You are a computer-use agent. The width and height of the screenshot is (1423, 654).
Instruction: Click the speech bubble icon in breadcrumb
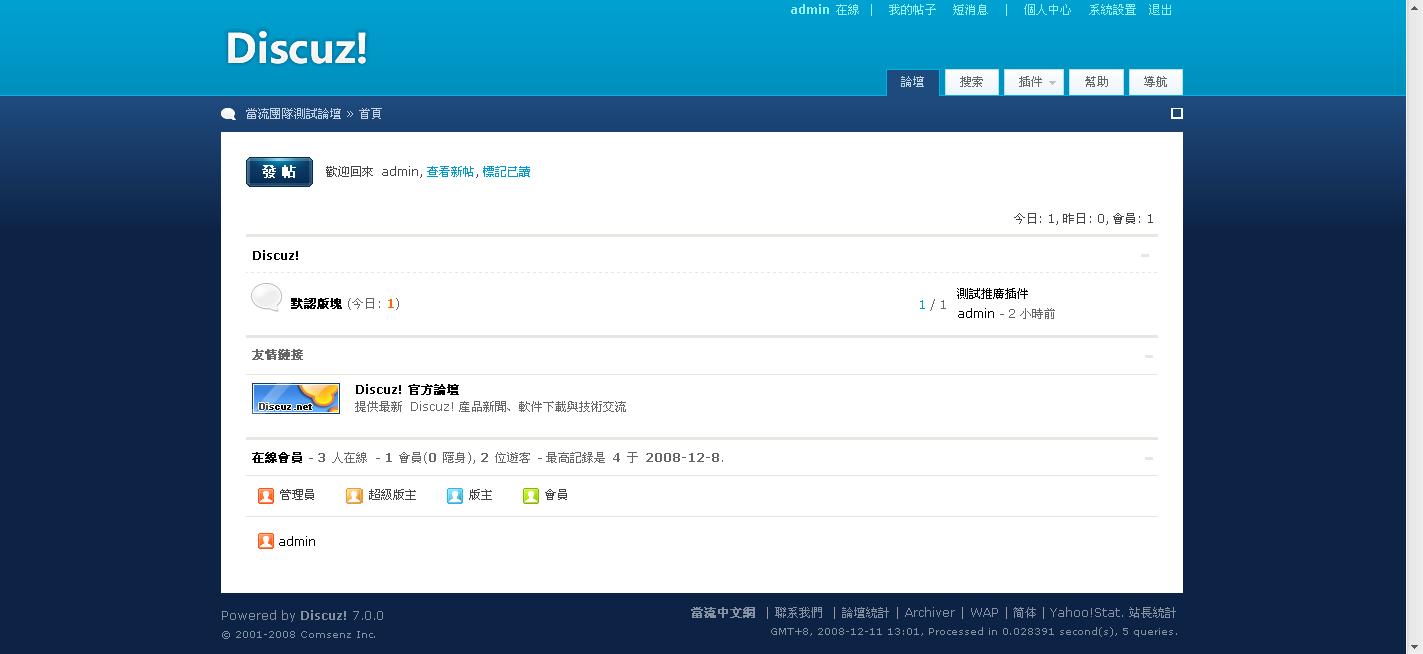point(229,114)
